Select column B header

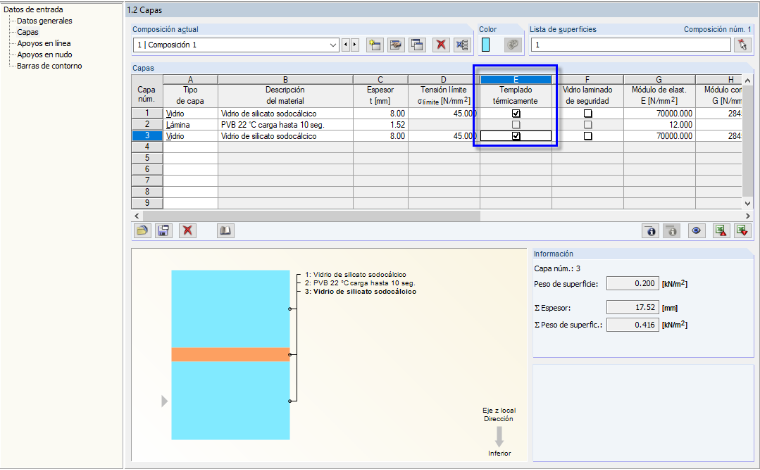pyautogui.click(x=285, y=79)
